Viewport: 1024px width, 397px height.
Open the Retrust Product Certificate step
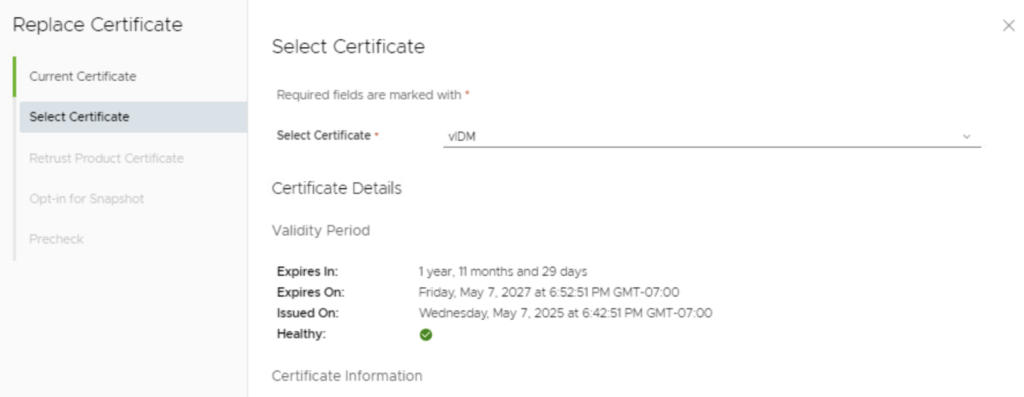click(x=106, y=158)
